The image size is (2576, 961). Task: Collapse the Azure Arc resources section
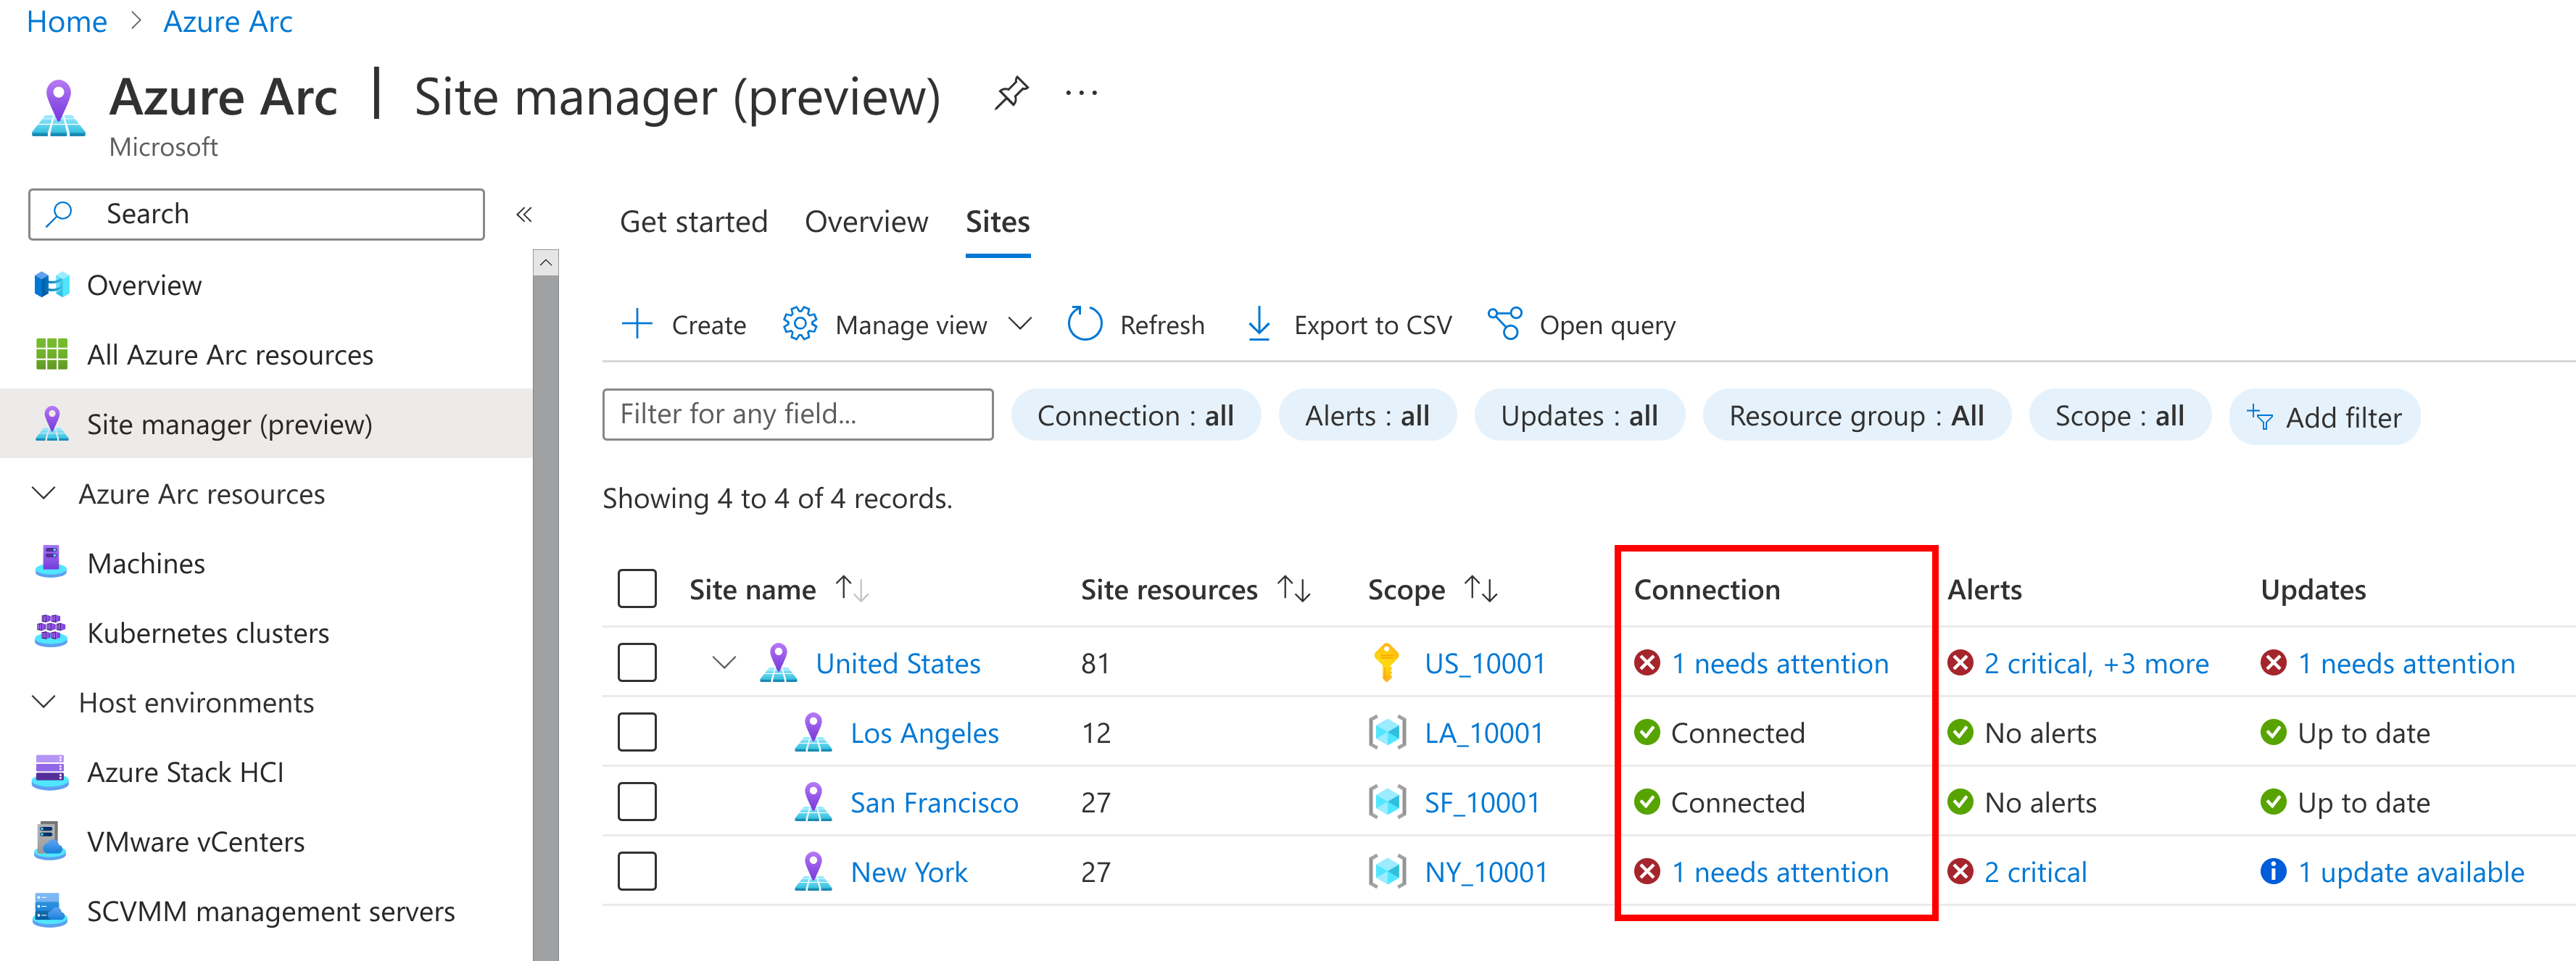pyautogui.click(x=44, y=494)
